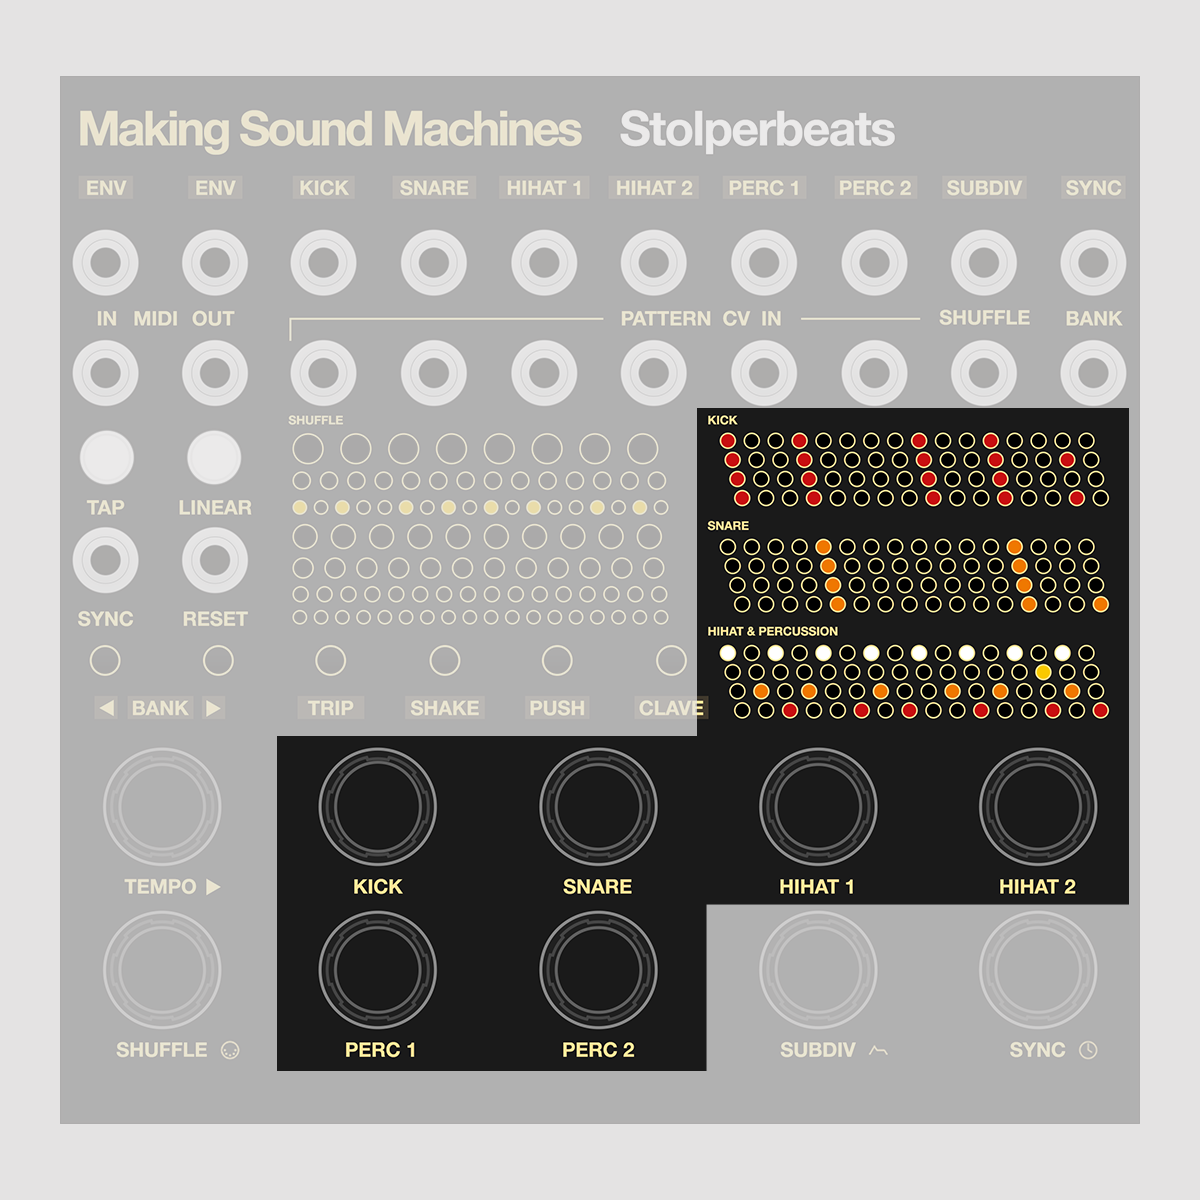
Task: Click the RESET input jack
Action: click(215, 561)
